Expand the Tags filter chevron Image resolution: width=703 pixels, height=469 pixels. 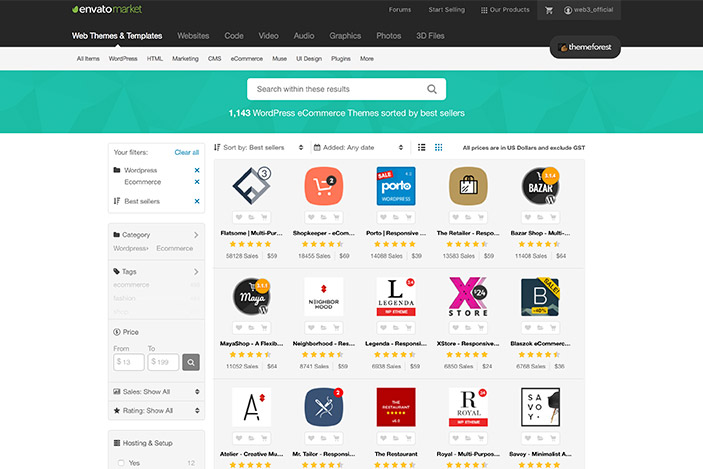196,272
